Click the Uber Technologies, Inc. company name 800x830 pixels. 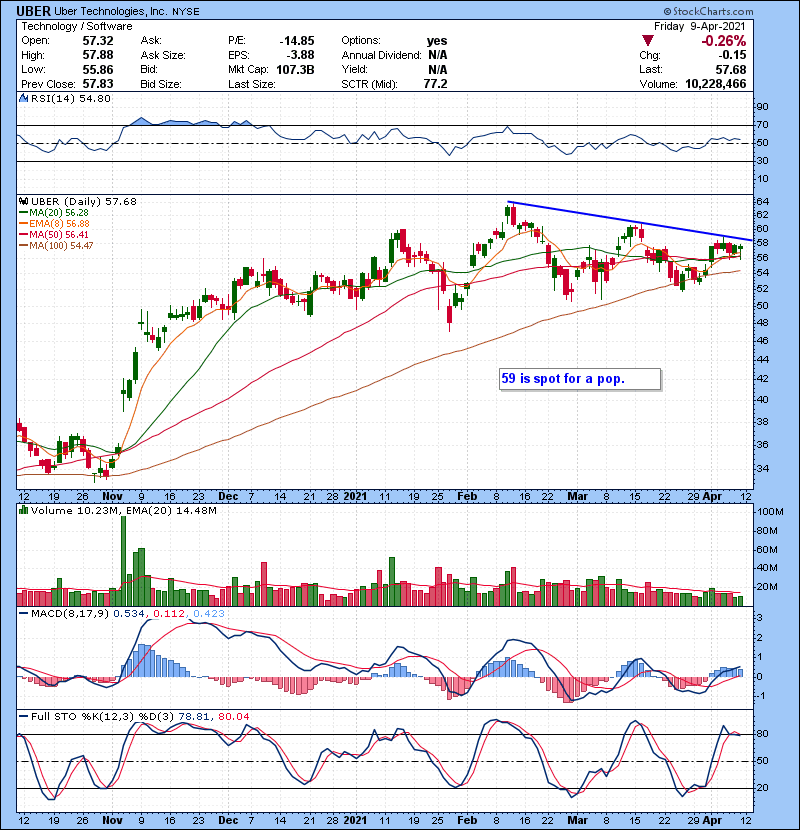click(x=111, y=11)
